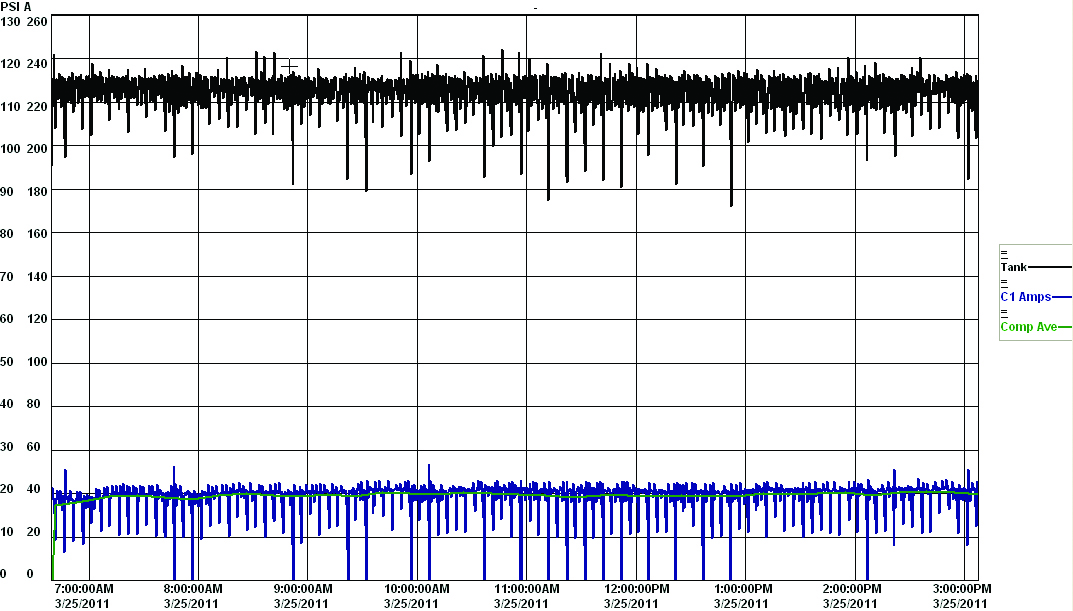Click the 260 amps axis value
This screenshot has width=1073, height=611.
click(37, 21)
